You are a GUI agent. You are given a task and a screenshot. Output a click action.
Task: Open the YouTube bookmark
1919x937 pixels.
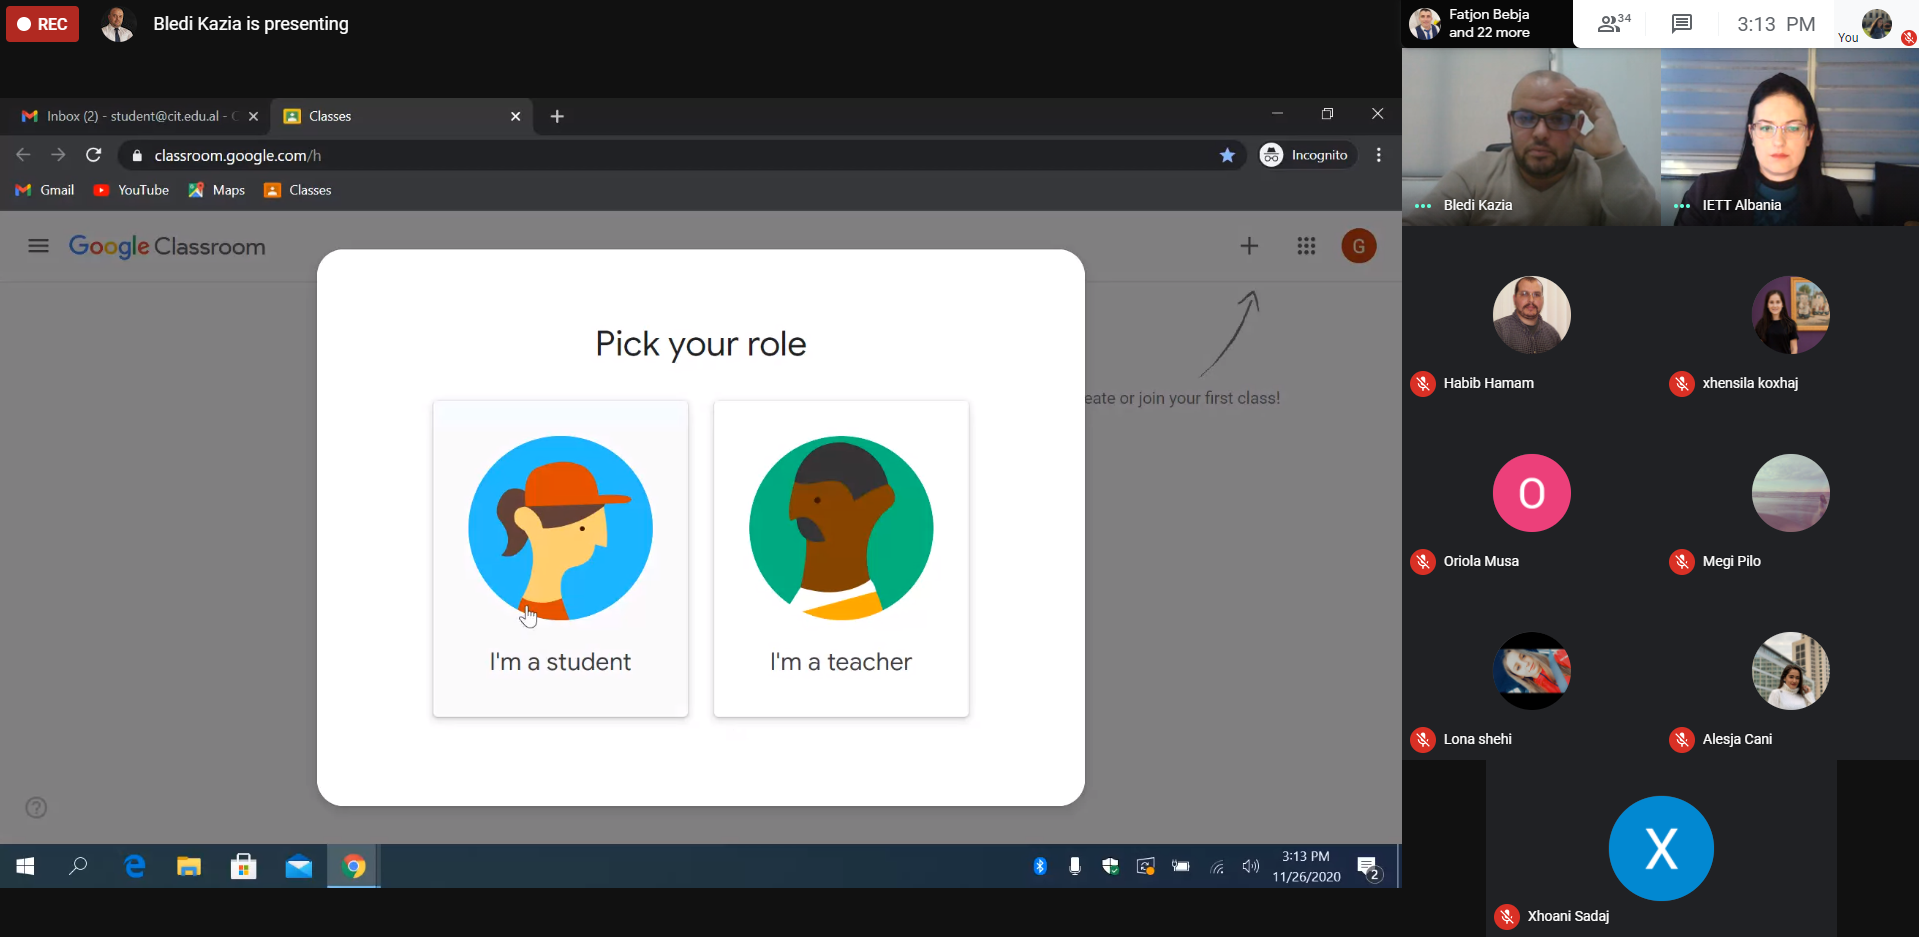tap(131, 190)
